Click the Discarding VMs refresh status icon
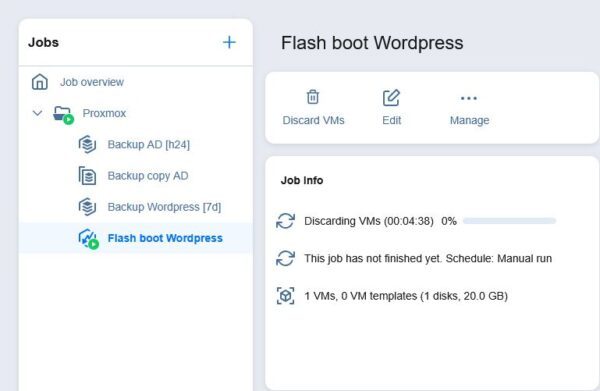Screen dimensions: 600x391 (x=285, y=221)
